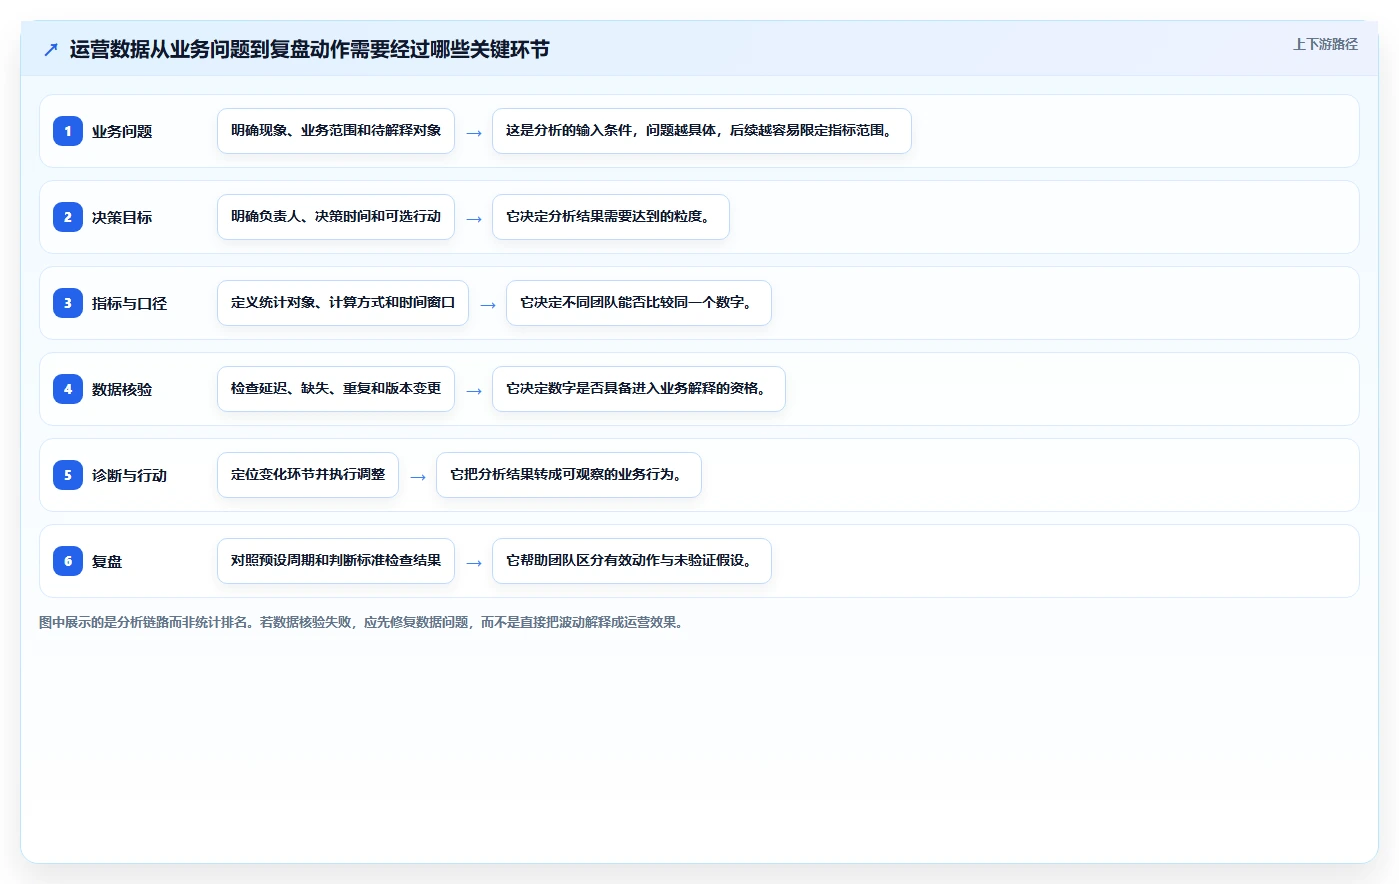Open the 定位变化环节并执行调整 box
1399x884 pixels.
click(308, 475)
